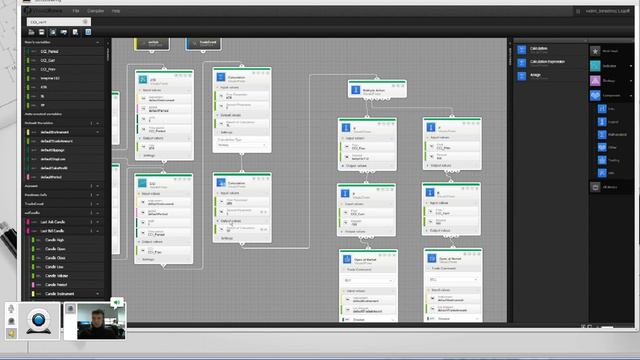Click the fifth toolbar icon in the row
640x360 pixels.
(76, 32)
